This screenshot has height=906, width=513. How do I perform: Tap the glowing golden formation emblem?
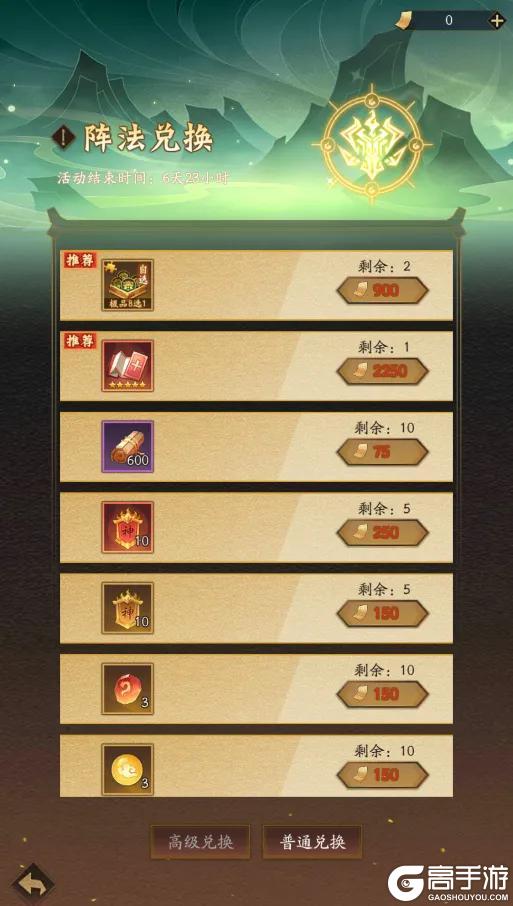pos(372,143)
